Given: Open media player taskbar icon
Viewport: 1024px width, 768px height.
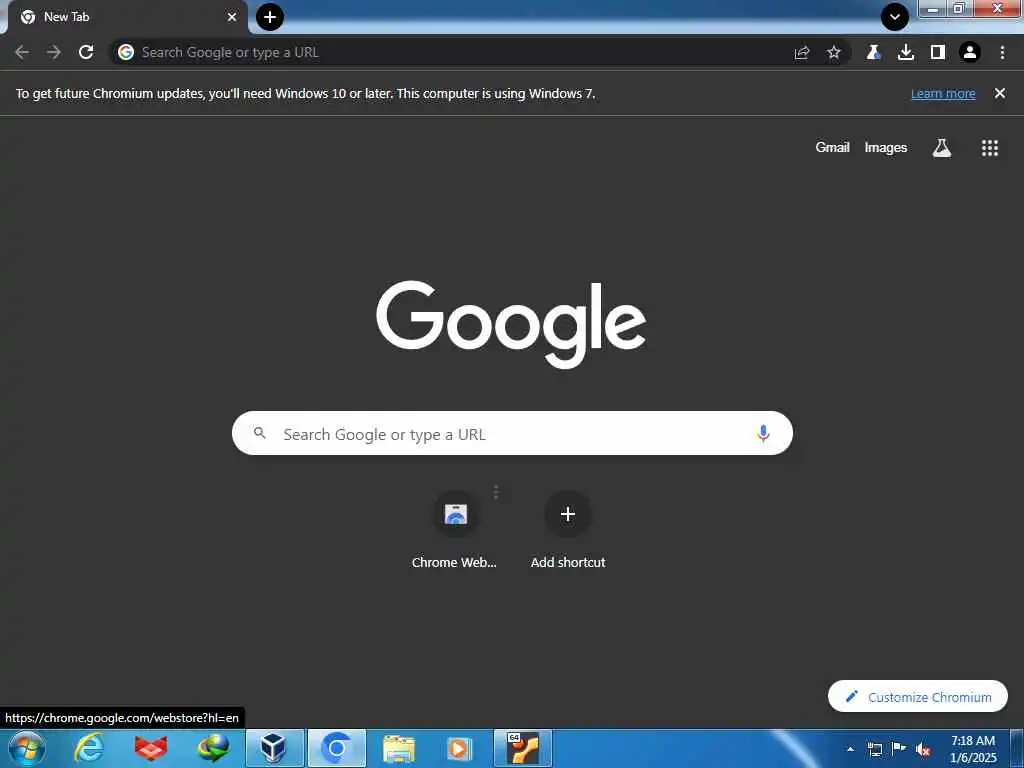Looking at the screenshot, I should 460,748.
